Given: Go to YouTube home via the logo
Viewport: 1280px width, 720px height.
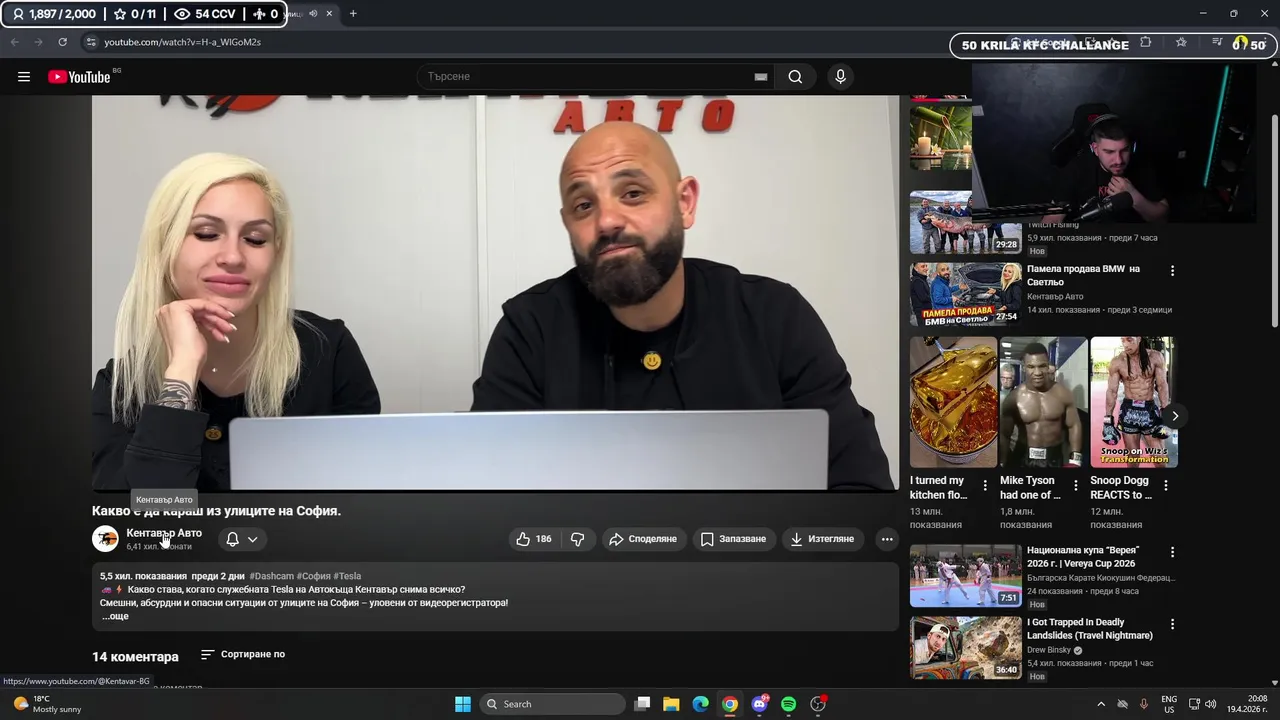Looking at the screenshot, I should pos(79,77).
